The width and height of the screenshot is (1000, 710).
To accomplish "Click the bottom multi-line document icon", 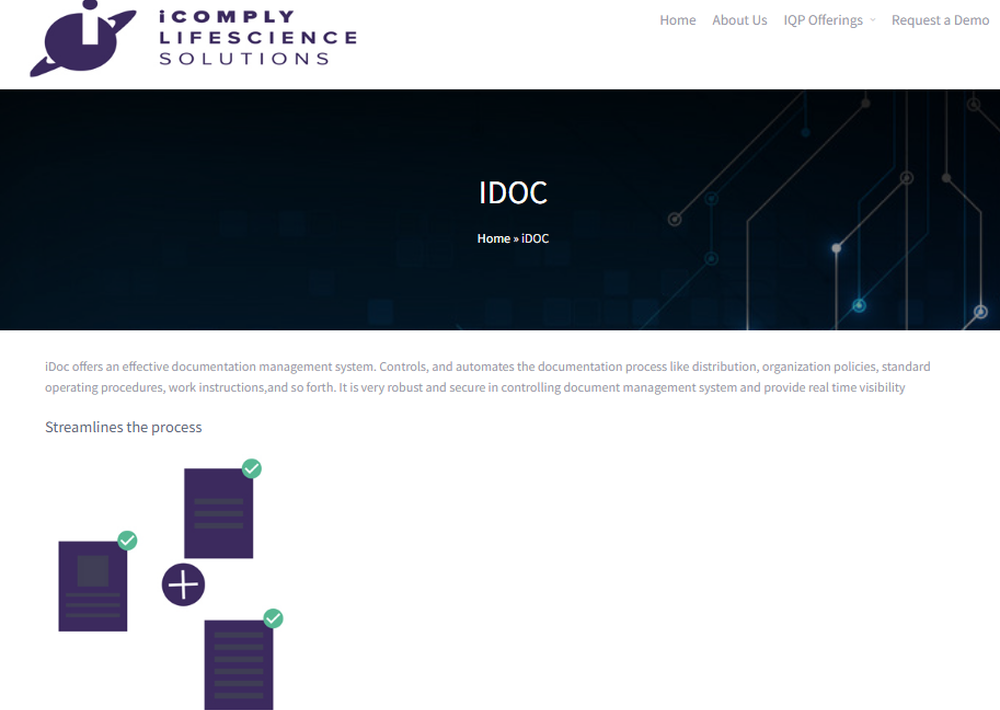I will 239,665.
